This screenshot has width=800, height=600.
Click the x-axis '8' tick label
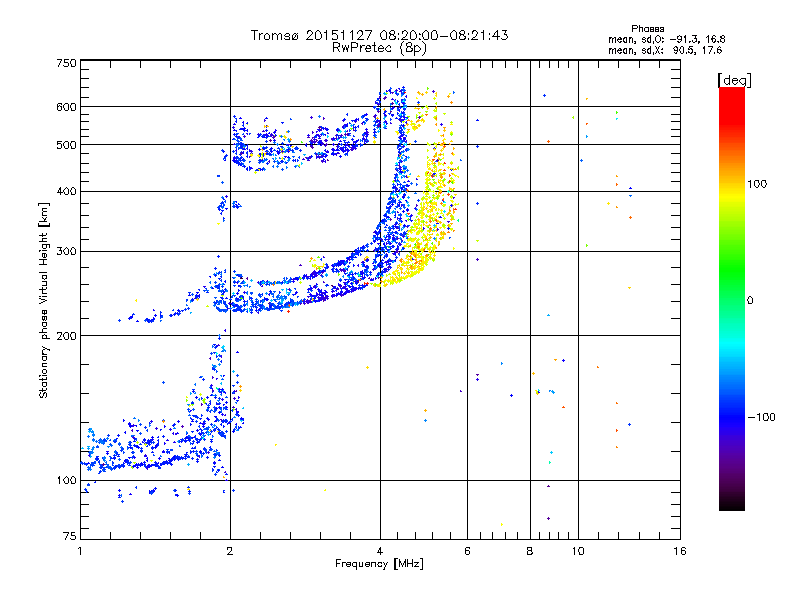pyautogui.click(x=530, y=551)
